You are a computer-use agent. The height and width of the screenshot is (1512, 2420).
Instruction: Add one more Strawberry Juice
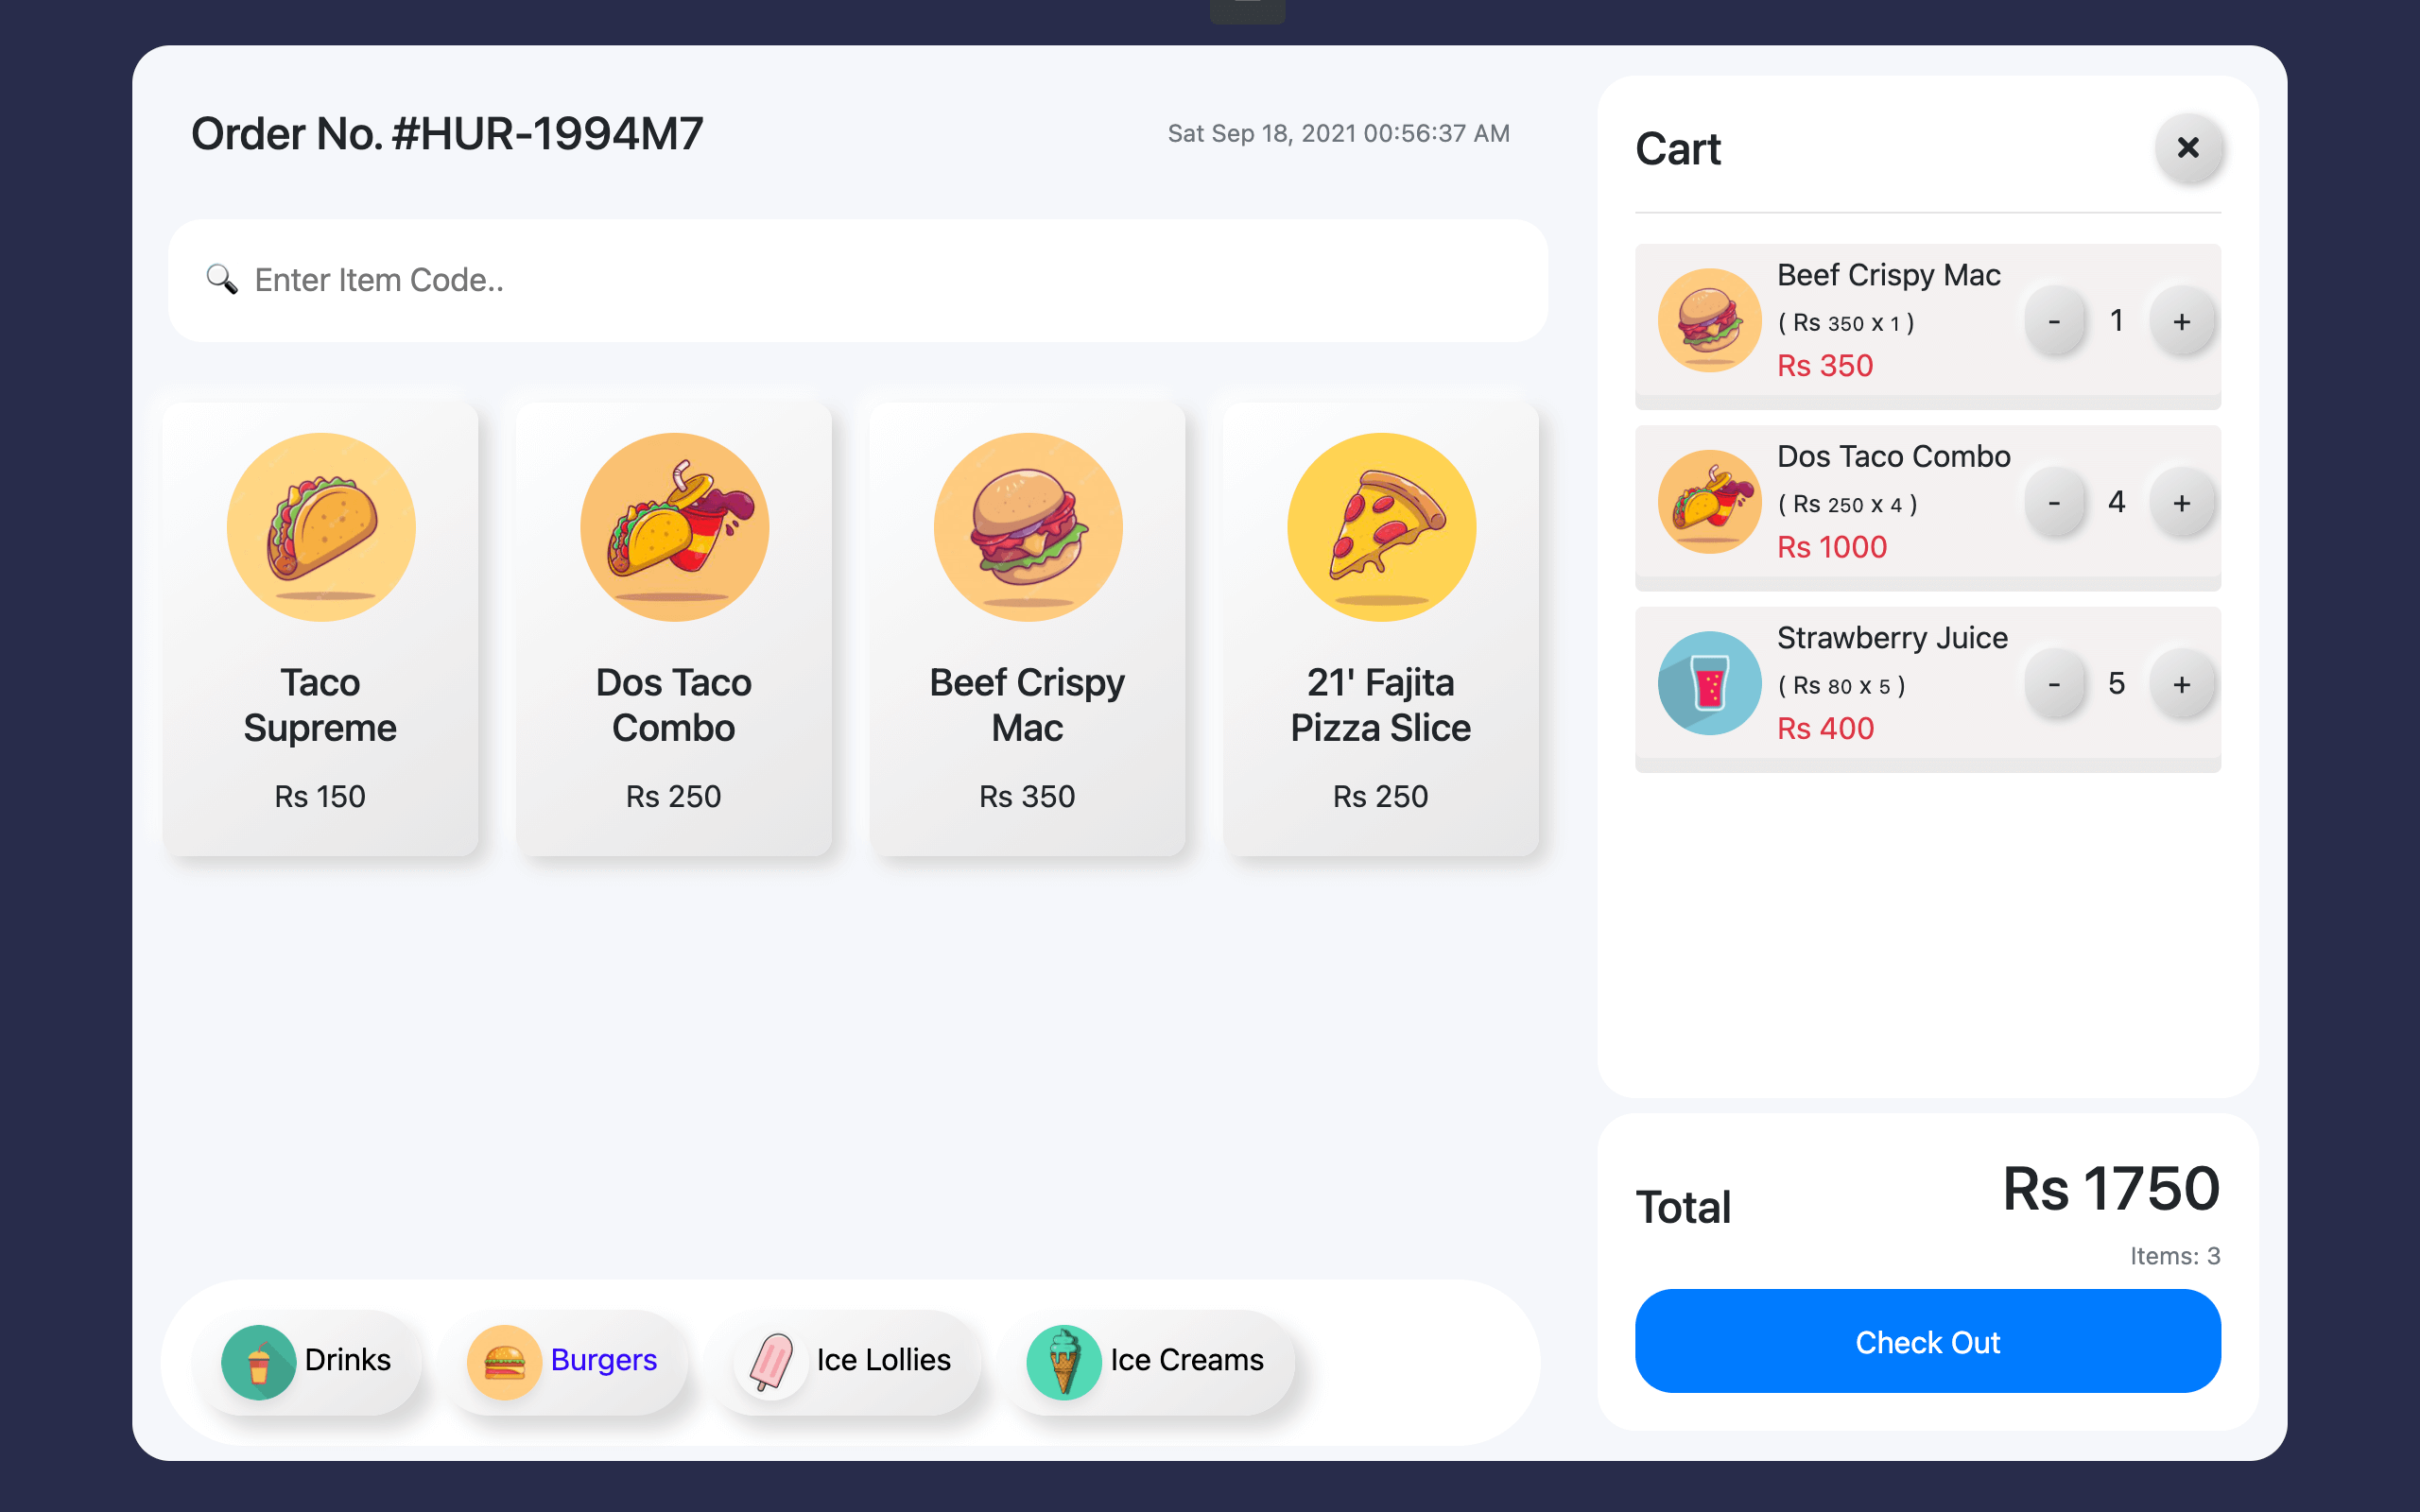click(x=2181, y=684)
